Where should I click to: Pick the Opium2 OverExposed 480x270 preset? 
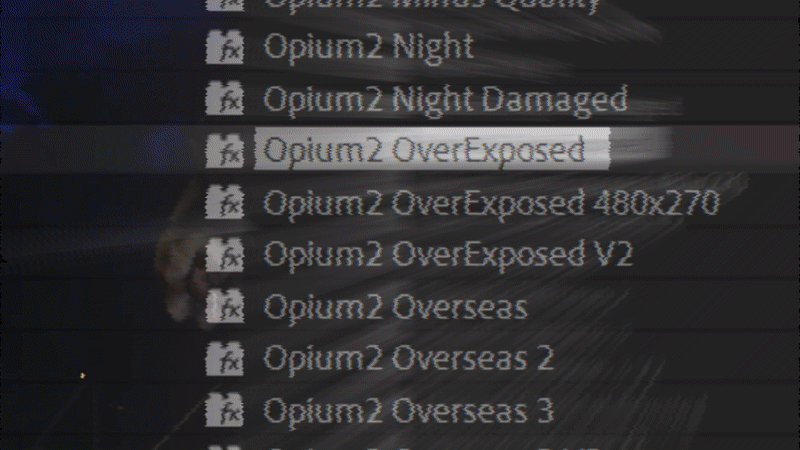point(491,203)
